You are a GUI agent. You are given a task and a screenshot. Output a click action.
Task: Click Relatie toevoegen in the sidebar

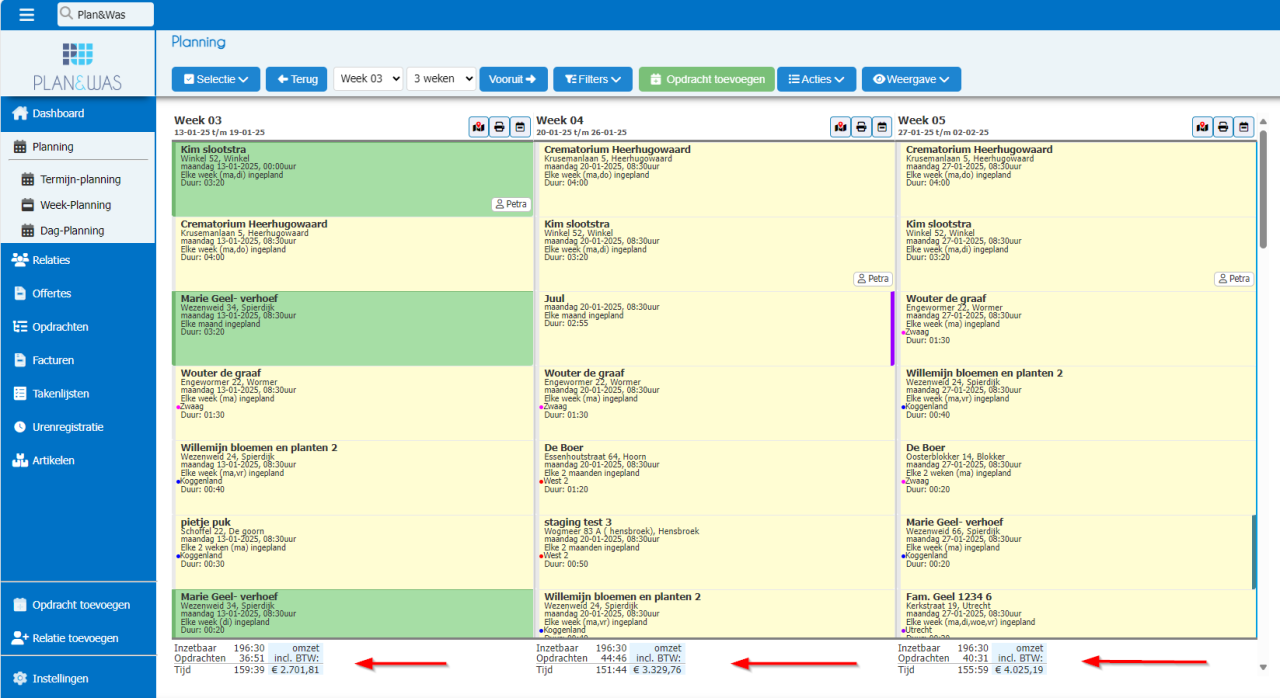78,638
